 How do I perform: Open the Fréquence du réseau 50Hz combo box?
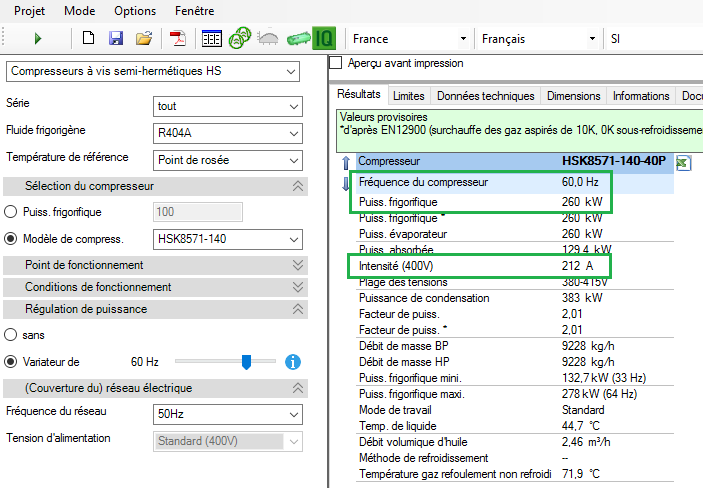tap(228, 414)
